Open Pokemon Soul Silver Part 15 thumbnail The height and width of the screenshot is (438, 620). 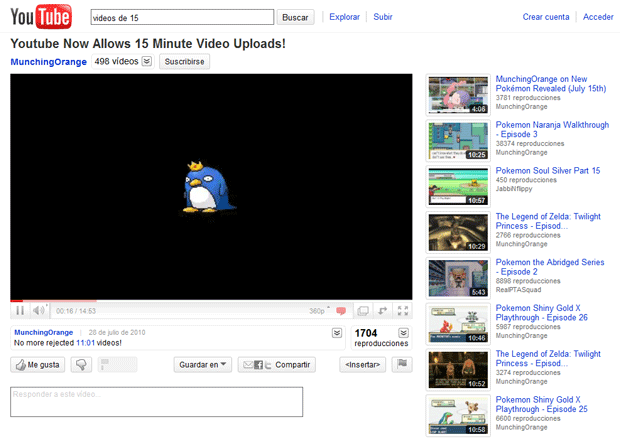(458, 187)
